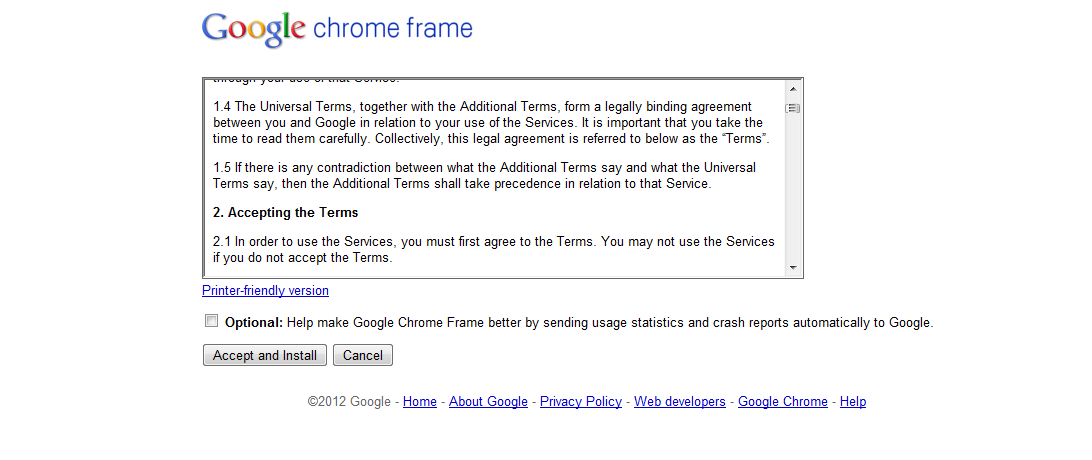Enable sending usage statistics checkbox

(211, 321)
